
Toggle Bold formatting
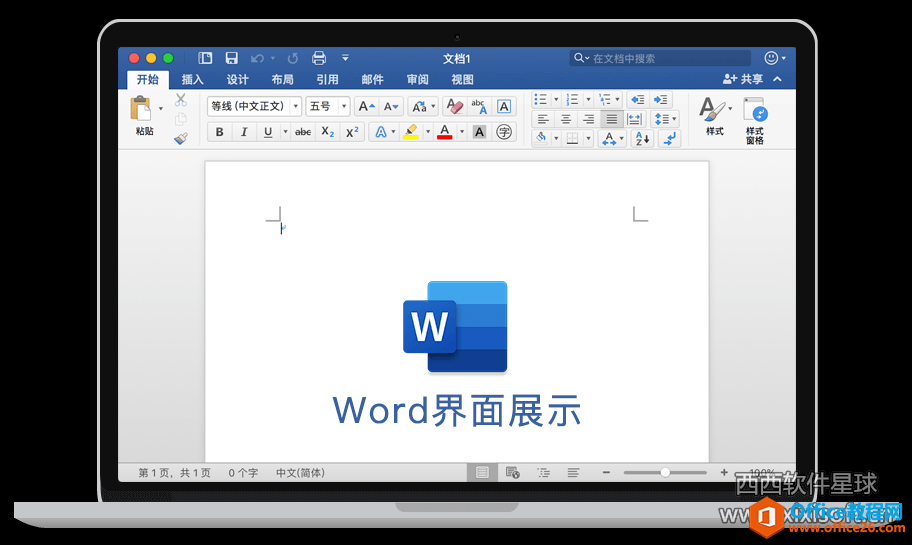click(220, 132)
